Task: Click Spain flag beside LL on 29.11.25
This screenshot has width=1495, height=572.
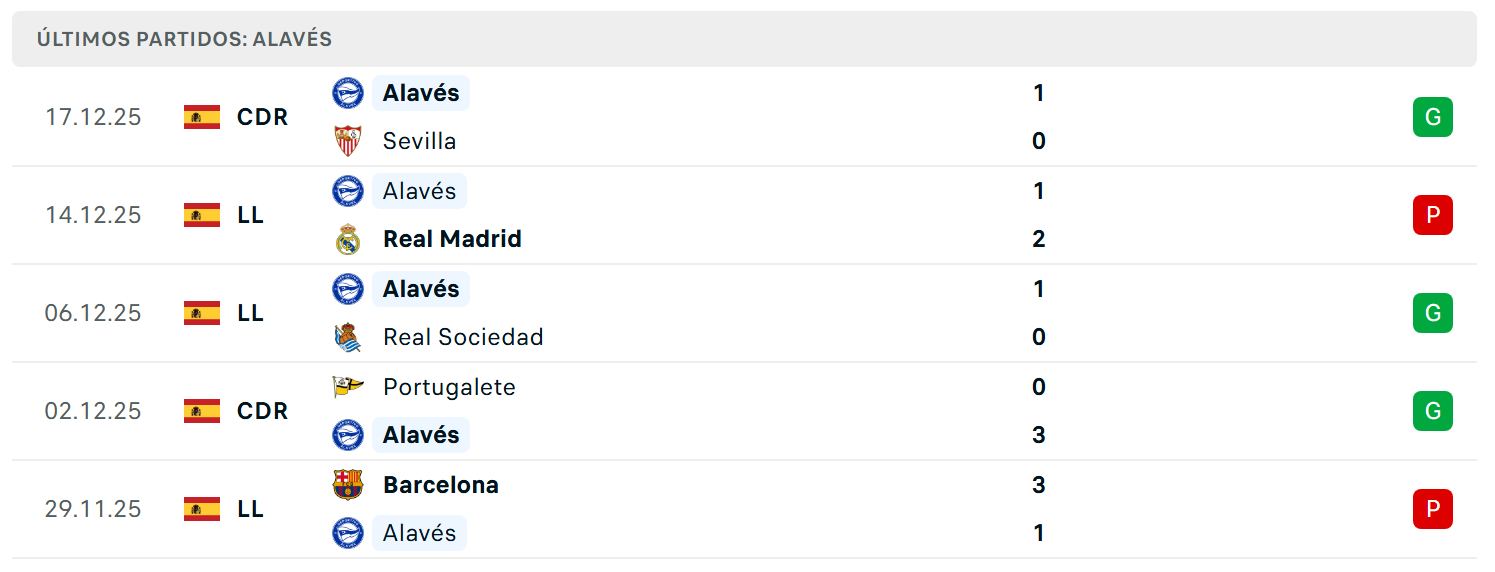Action: pyautogui.click(x=202, y=509)
